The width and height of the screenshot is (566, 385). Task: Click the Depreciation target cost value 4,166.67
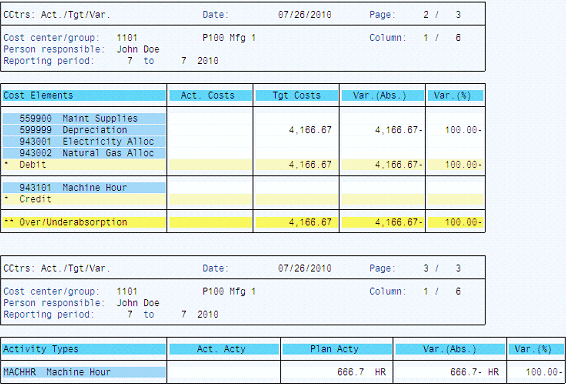click(310, 130)
